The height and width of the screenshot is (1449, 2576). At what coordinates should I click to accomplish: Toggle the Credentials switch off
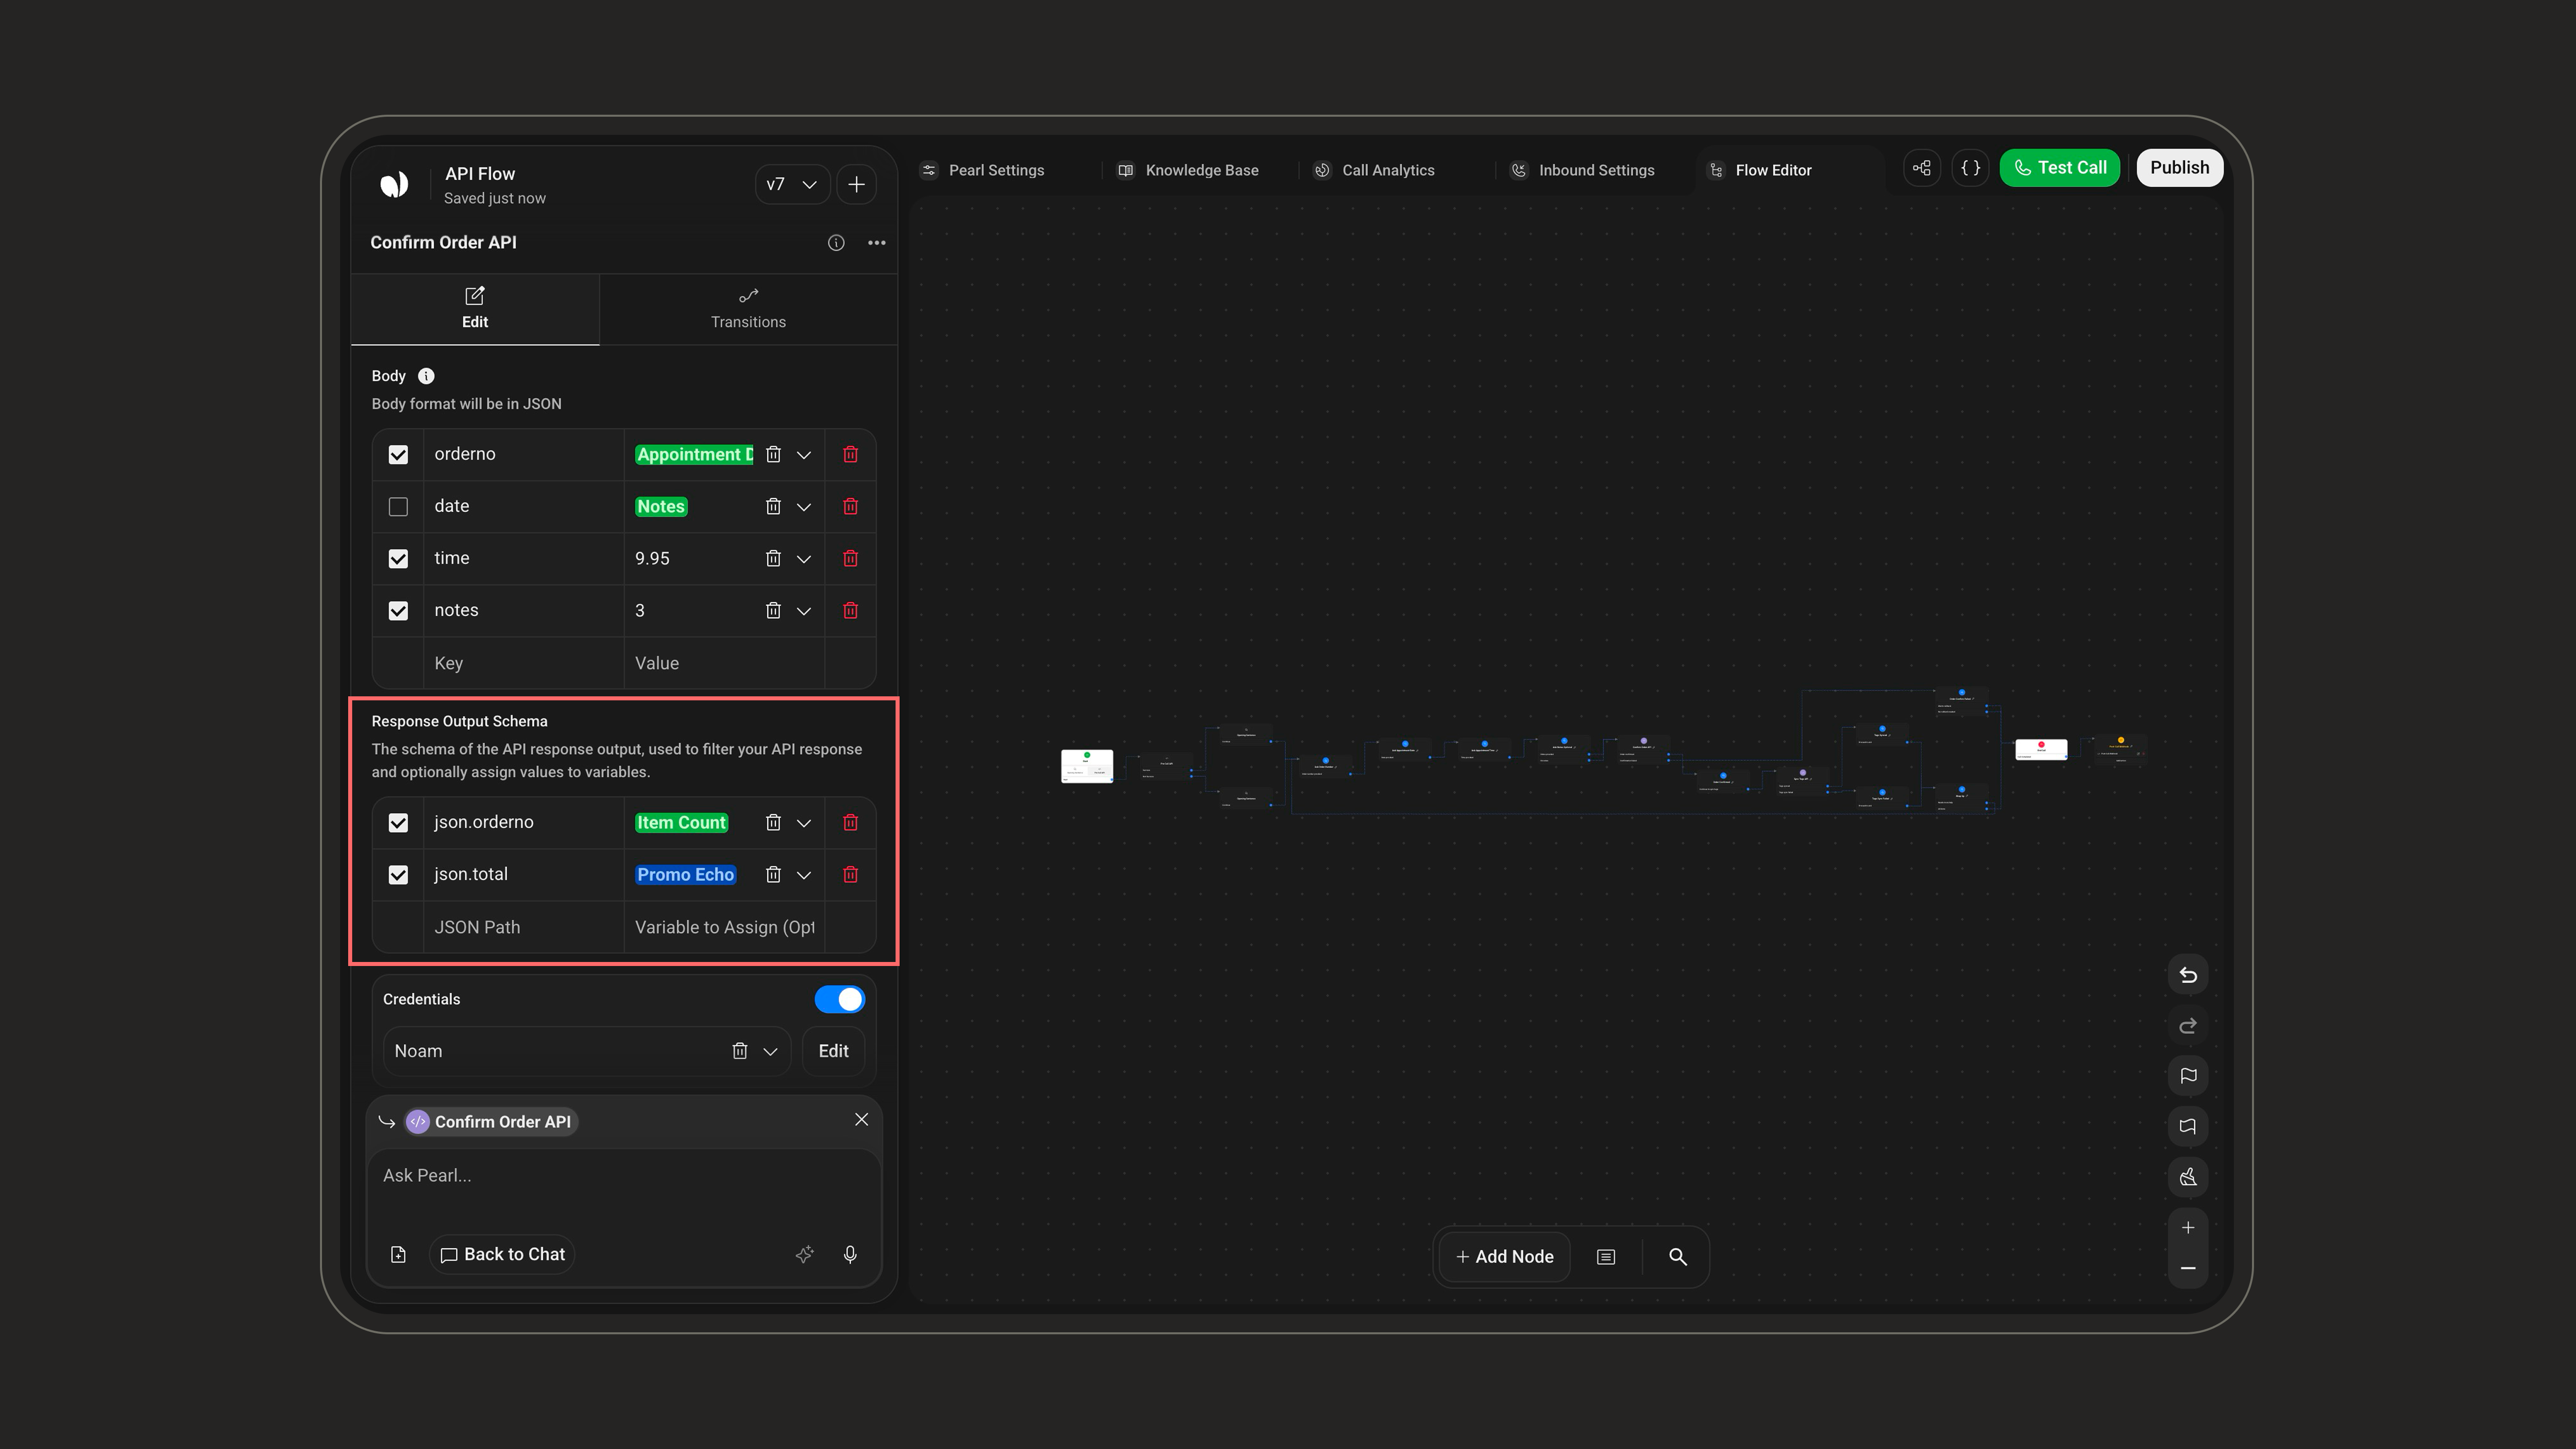tap(839, 999)
